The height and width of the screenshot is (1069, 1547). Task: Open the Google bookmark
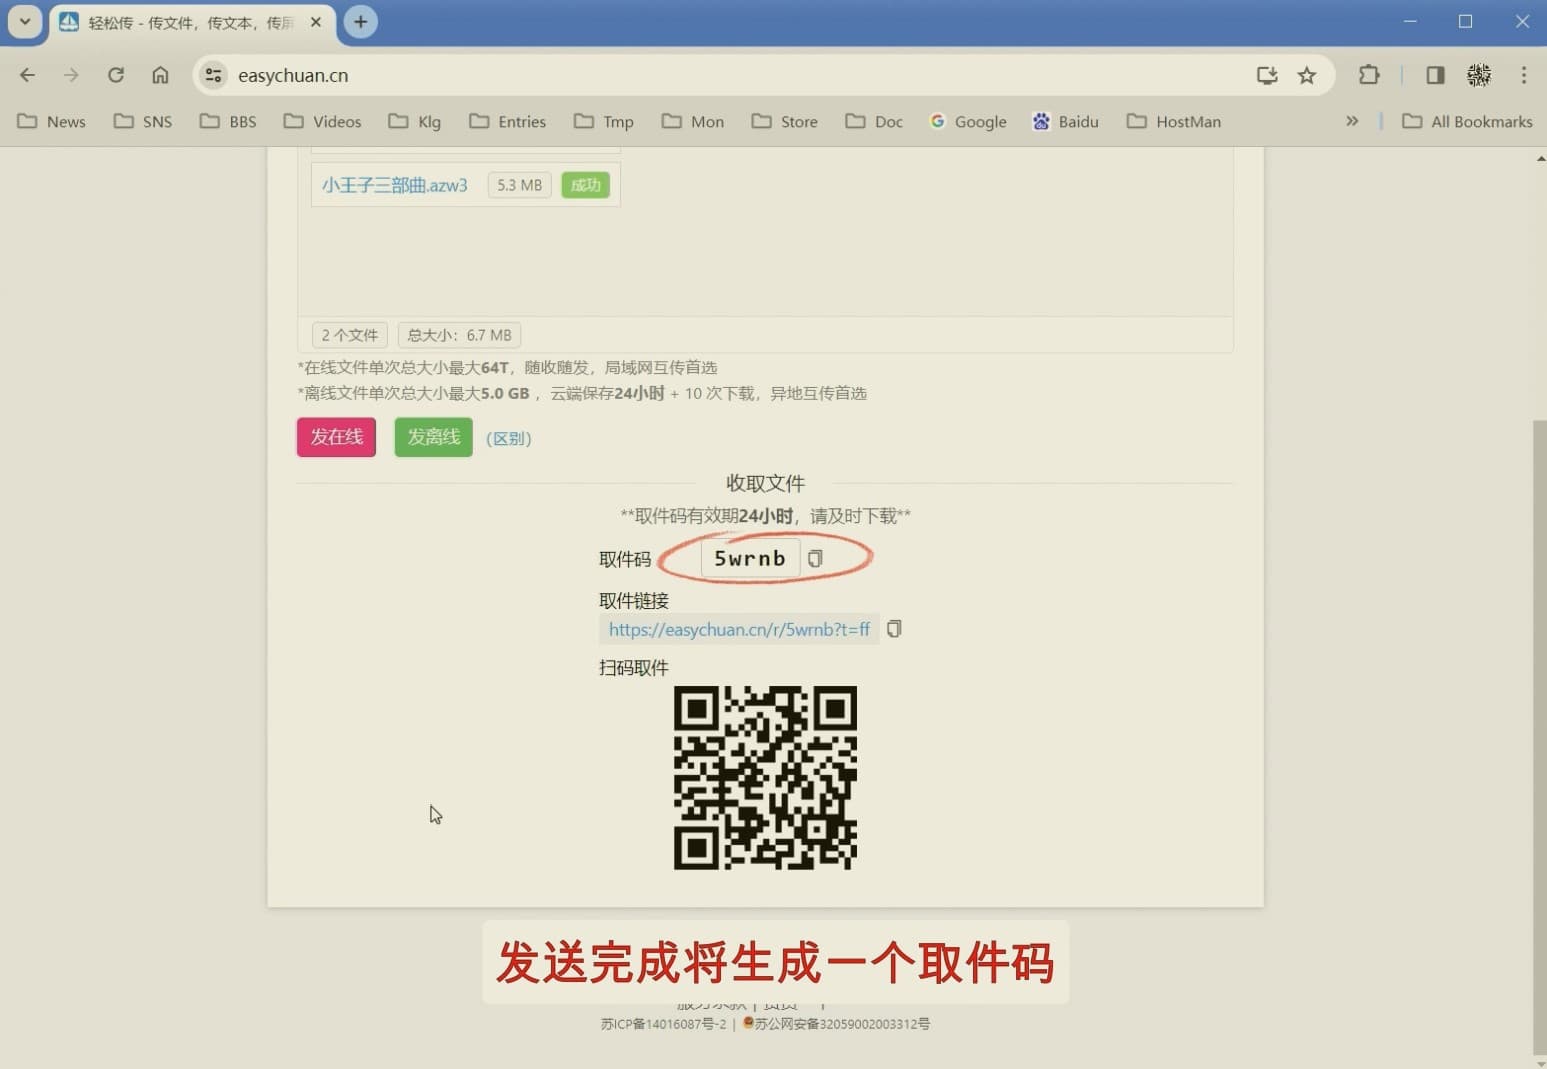[x=968, y=121]
